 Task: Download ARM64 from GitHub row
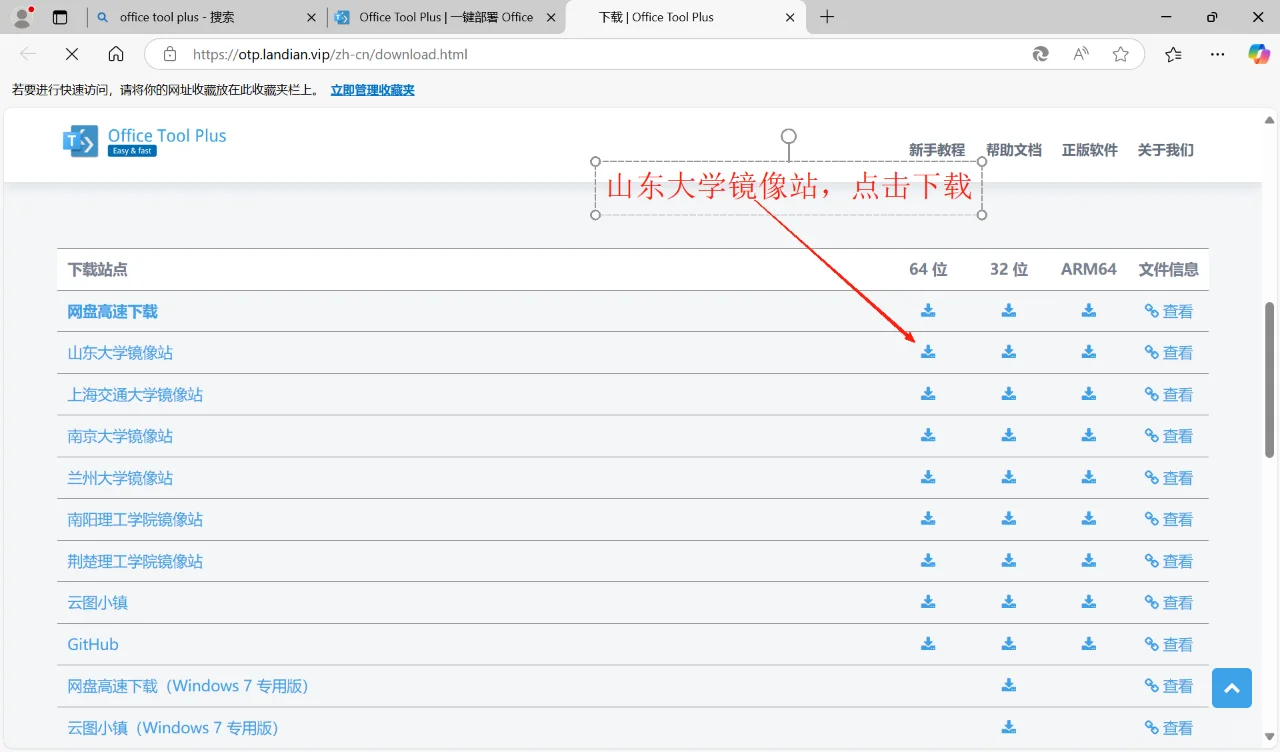click(1089, 644)
